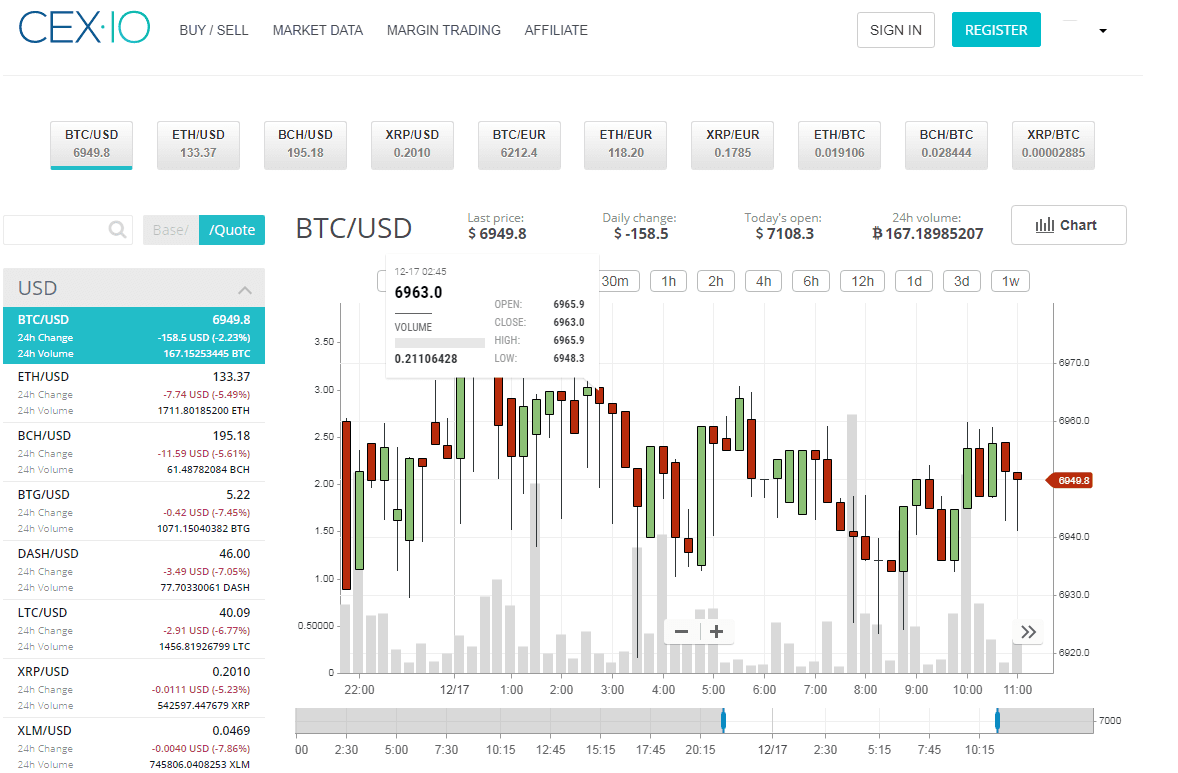Click the bar chart icon in the Chart button

click(x=1044, y=225)
